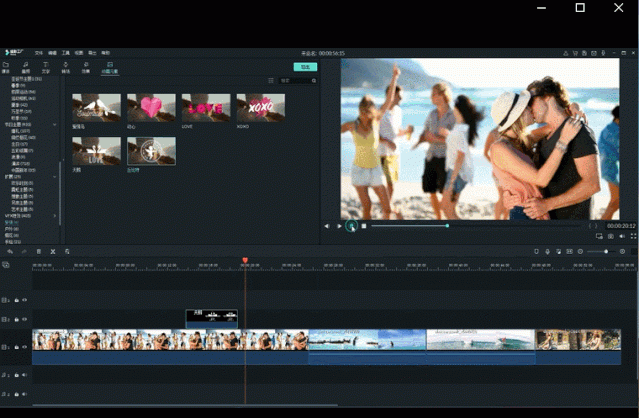
Task: Hide video track 3 with eye icon
Action: [24, 300]
